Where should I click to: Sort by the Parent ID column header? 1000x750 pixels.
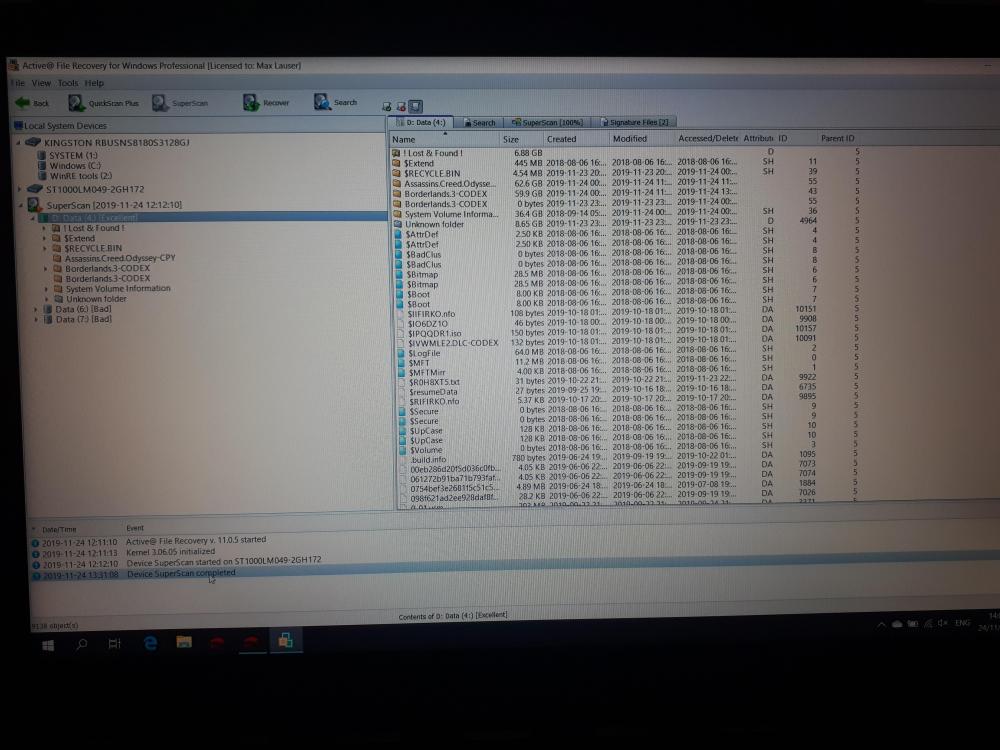coord(837,138)
